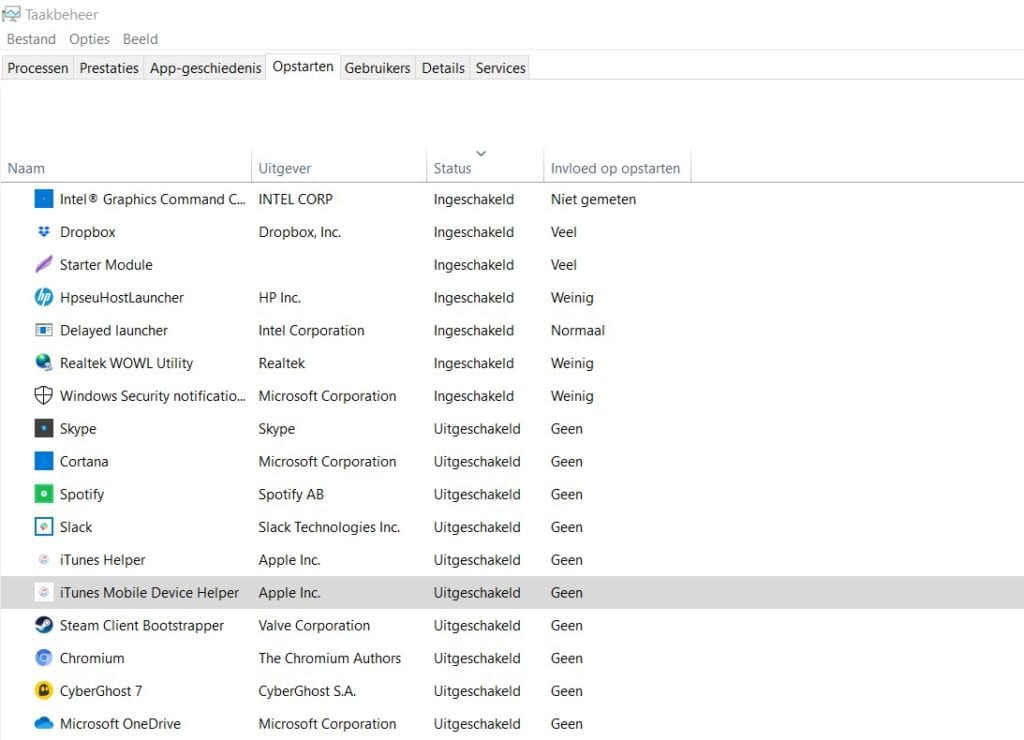This screenshot has width=1024, height=740.
Task: Sort by the Uitgever column header
Action: click(x=339, y=168)
